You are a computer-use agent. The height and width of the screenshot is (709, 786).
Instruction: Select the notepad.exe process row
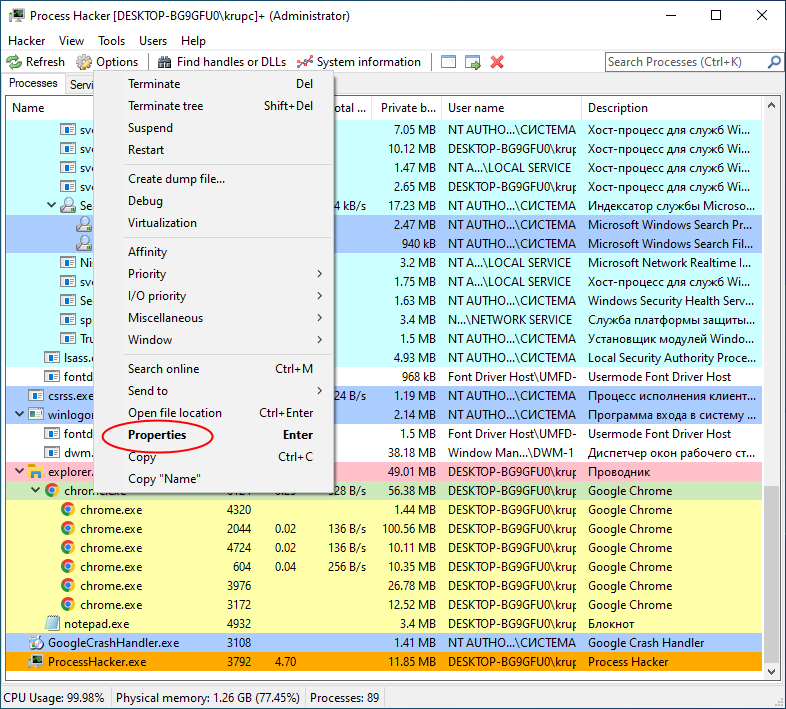384,623
